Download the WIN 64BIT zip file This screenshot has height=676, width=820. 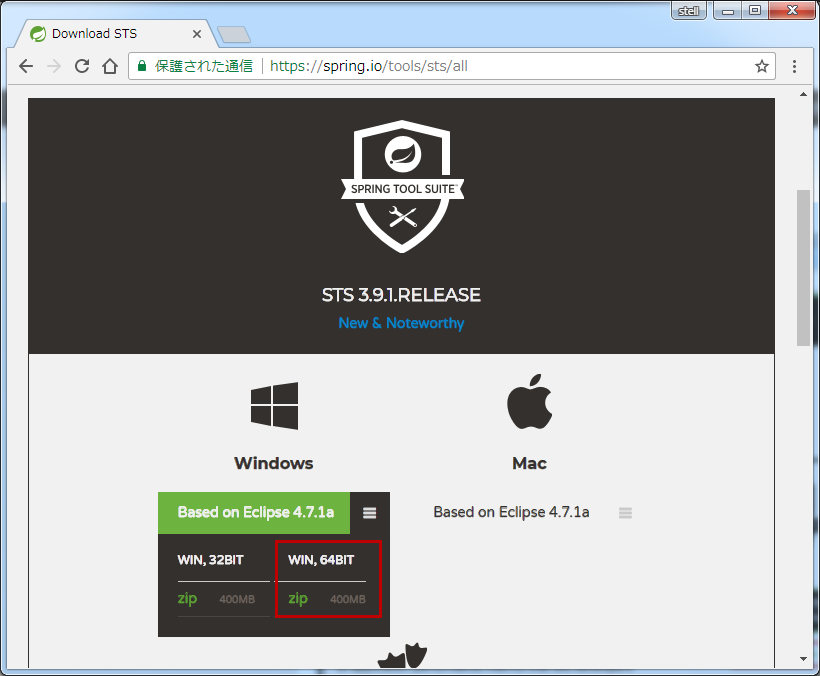298,598
